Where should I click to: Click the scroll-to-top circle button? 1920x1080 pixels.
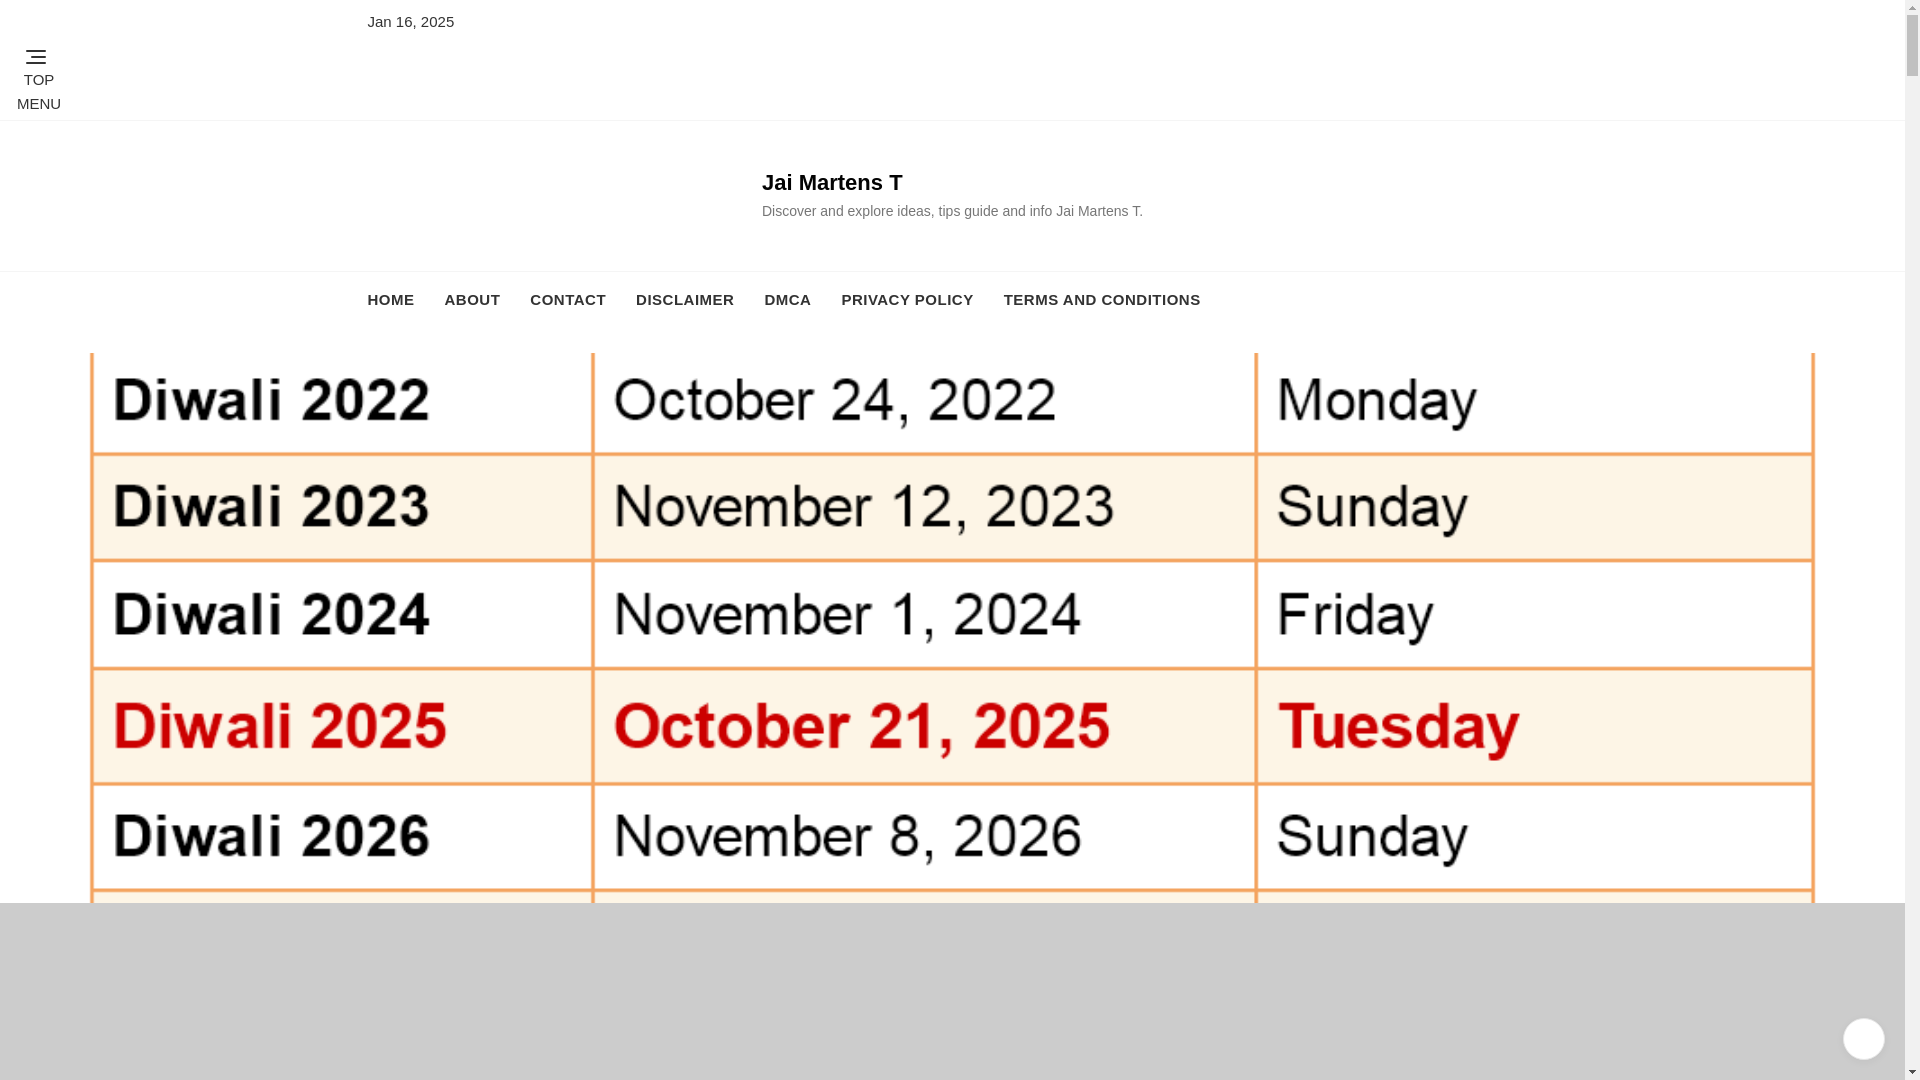point(1863,1038)
